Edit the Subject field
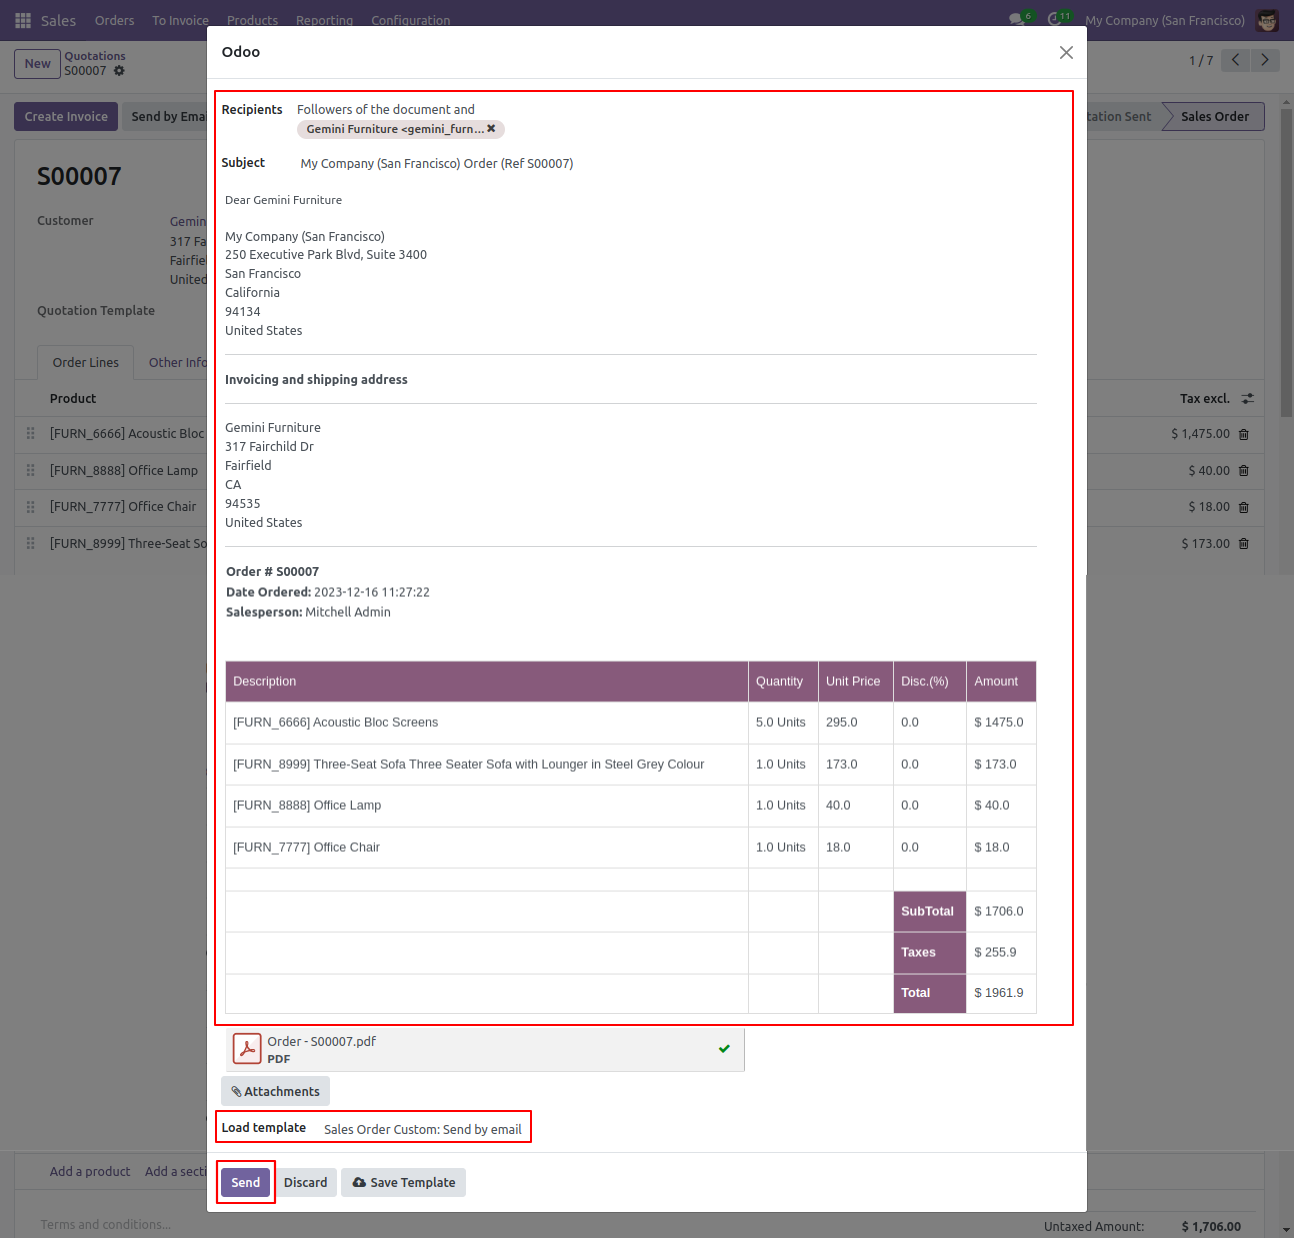Viewport: 1294px width, 1240px height. click(437, 163)
